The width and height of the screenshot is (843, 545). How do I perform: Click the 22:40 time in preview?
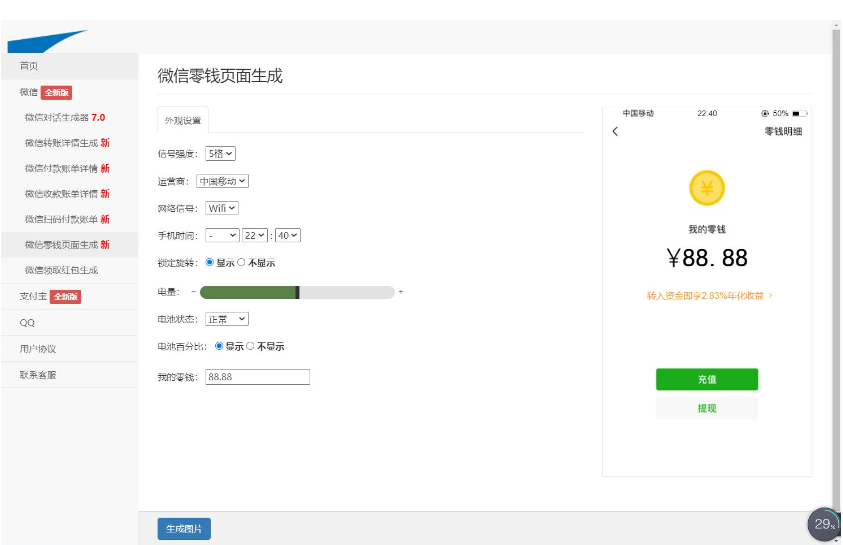(707, 113)
